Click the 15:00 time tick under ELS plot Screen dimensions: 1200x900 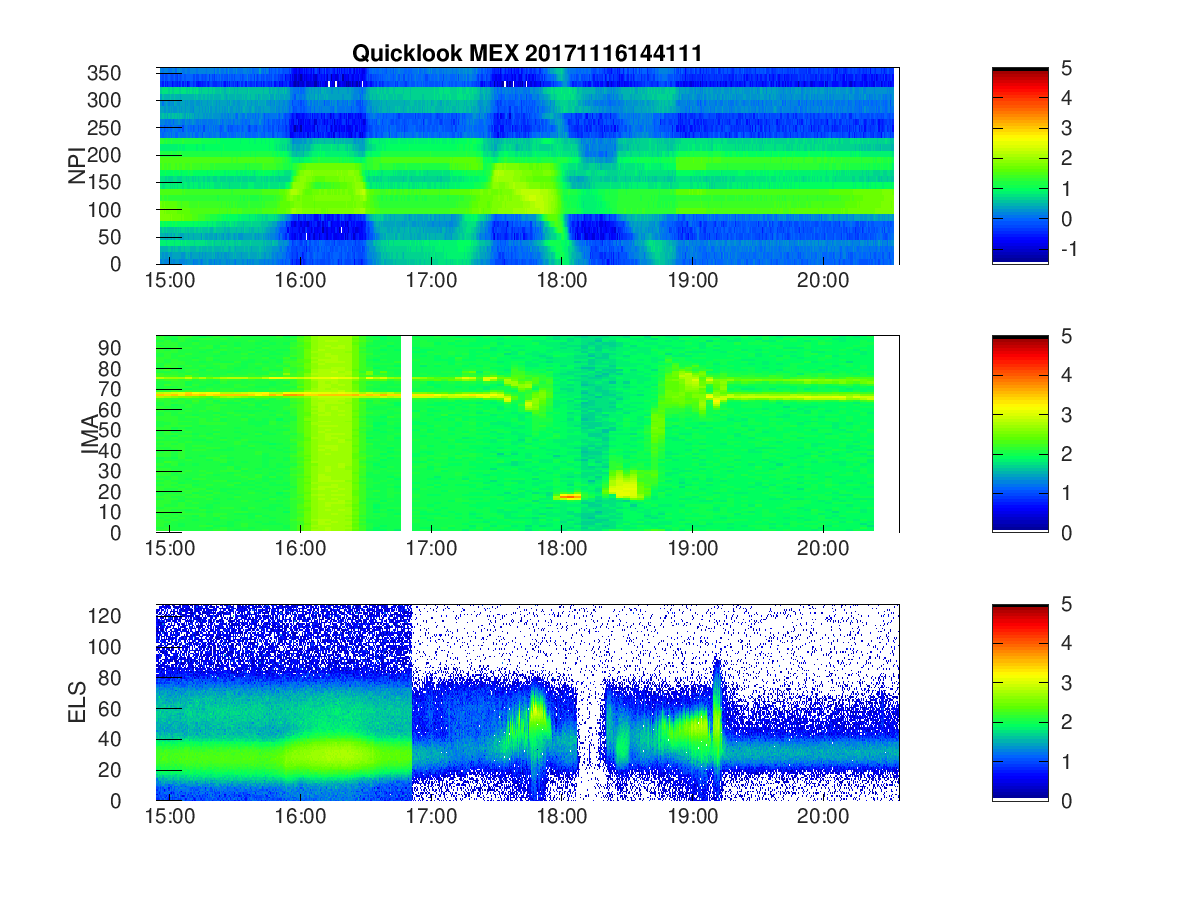tap(170, 818)
